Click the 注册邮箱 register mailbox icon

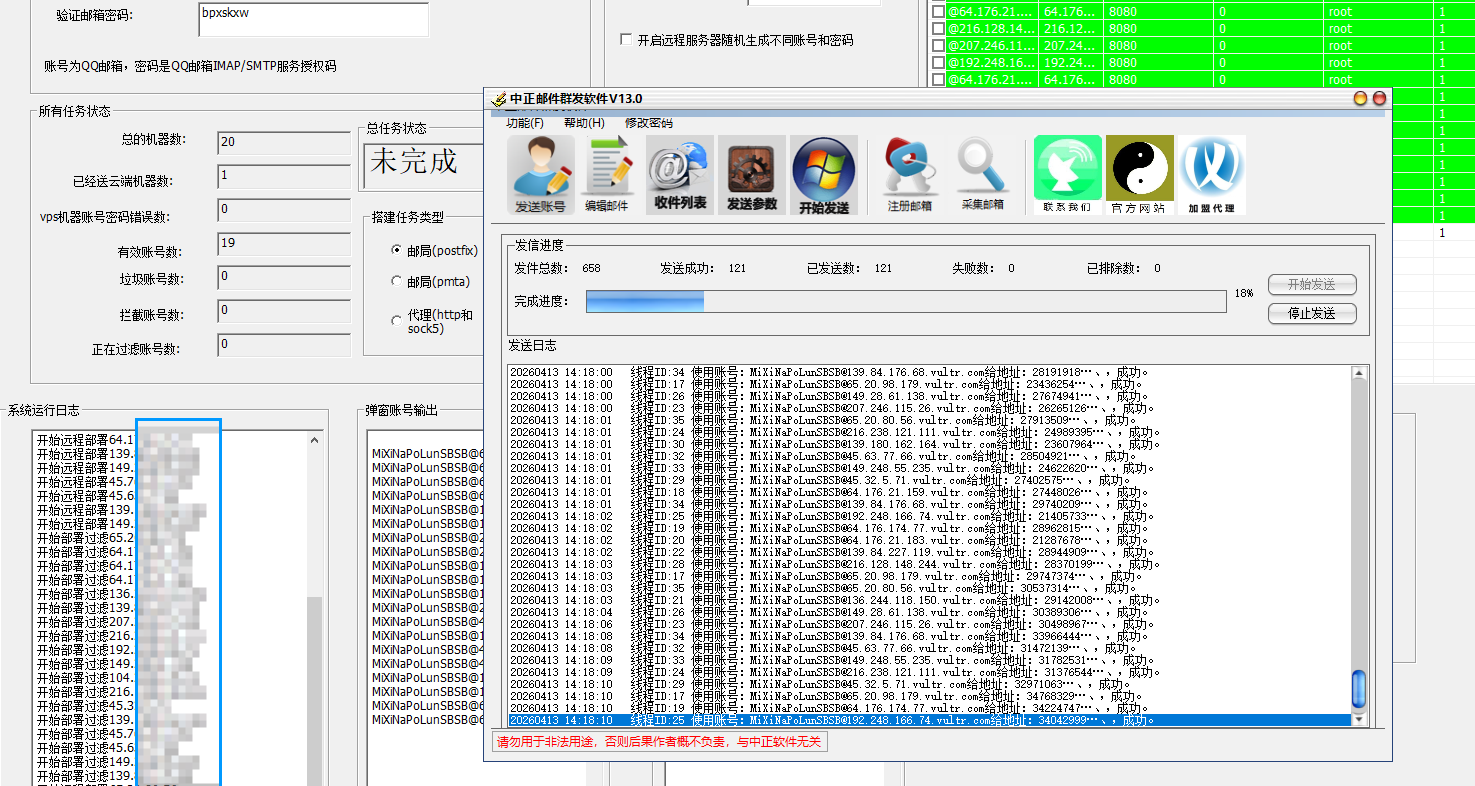click(x=910, y=175)
